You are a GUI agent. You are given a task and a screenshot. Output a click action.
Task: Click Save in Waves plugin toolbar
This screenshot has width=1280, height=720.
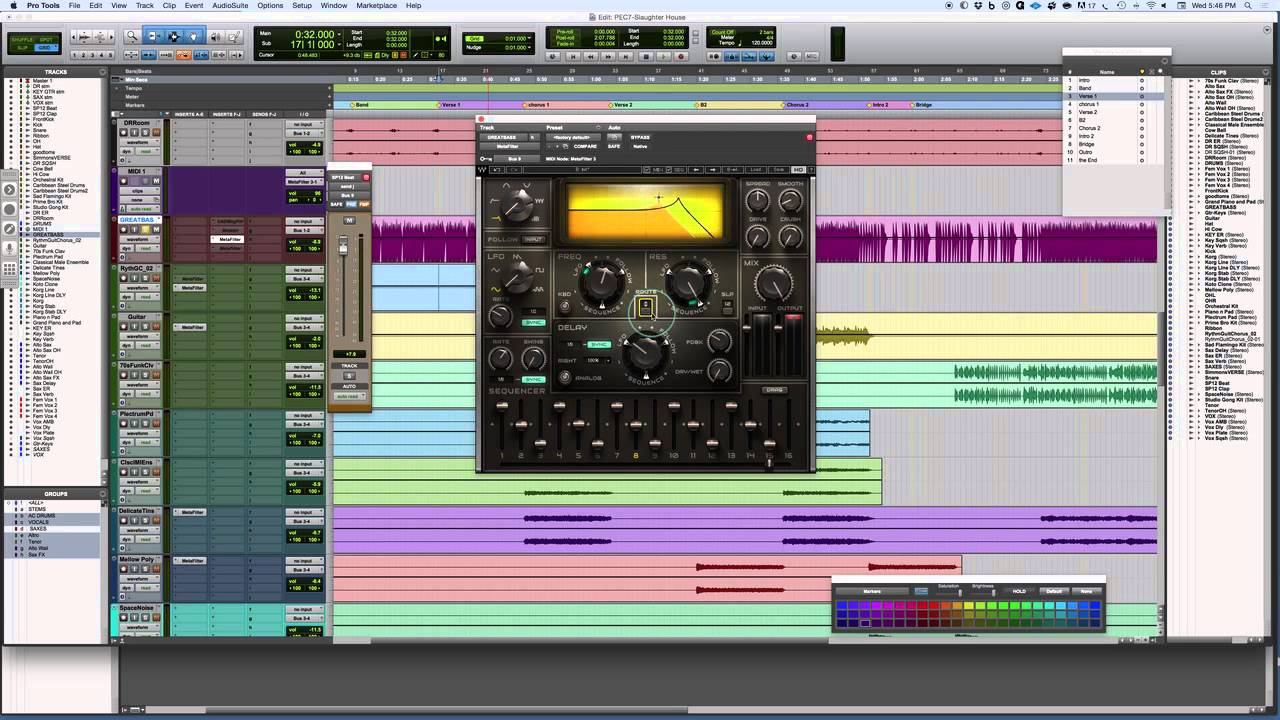click(779, 170)
